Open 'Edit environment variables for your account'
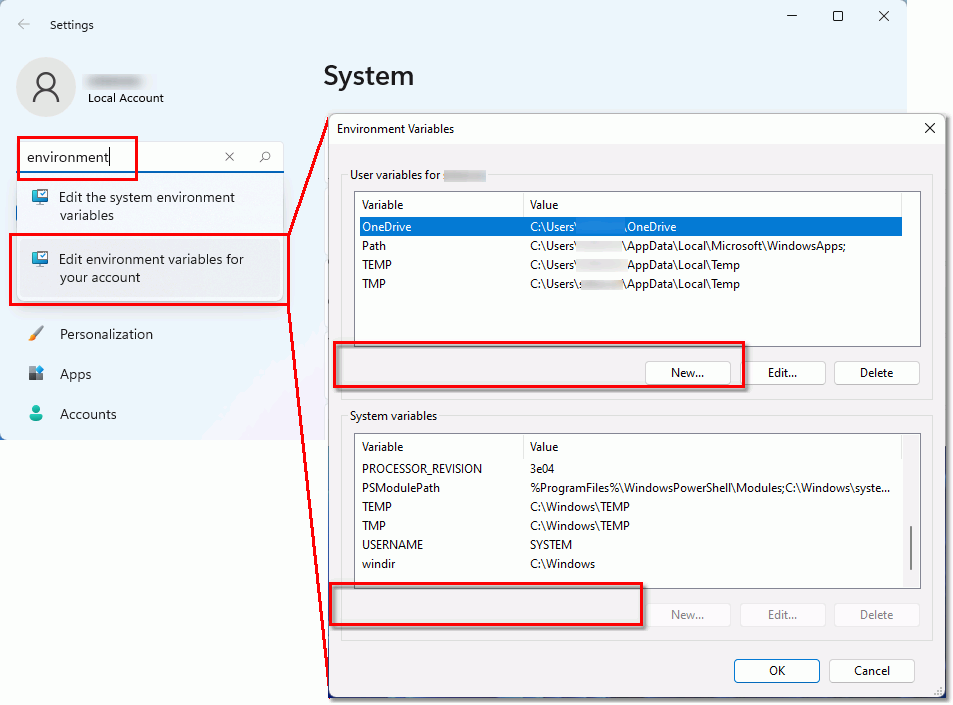This screenshot has width=953, height=705. pyautogui.click(x=150, y=268)
